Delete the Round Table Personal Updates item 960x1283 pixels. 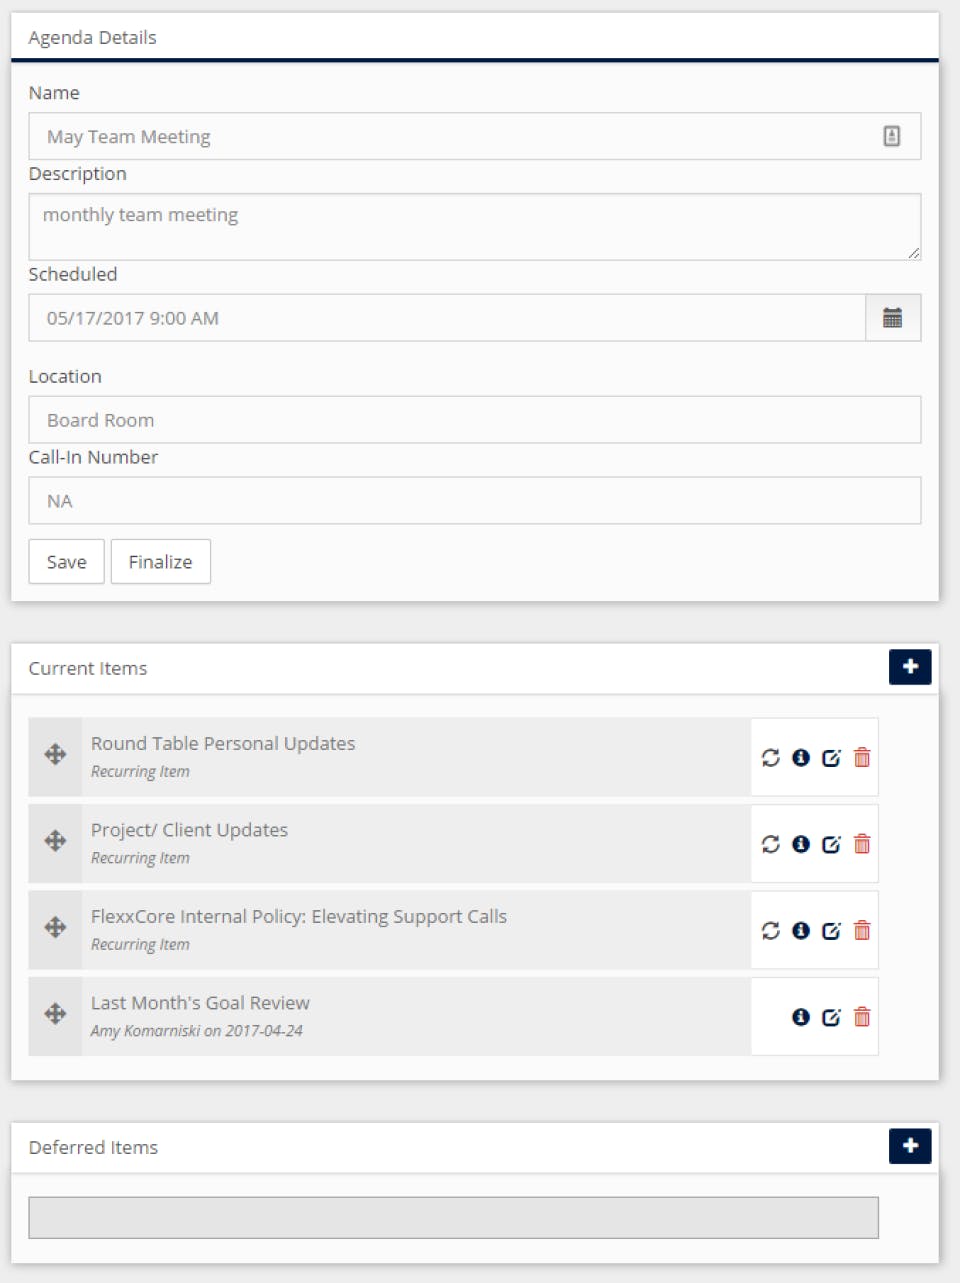862,758
